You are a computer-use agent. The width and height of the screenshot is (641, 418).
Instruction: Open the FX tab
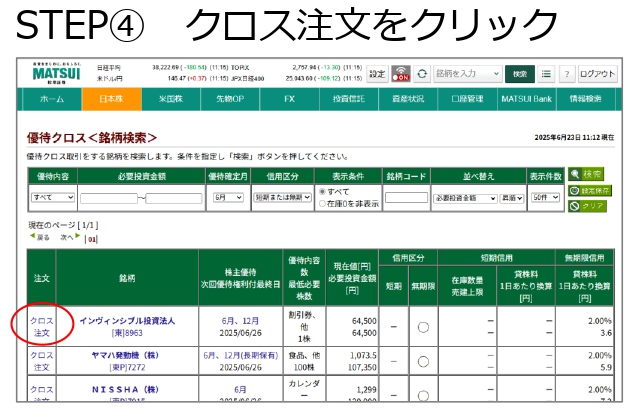point(289,99)
